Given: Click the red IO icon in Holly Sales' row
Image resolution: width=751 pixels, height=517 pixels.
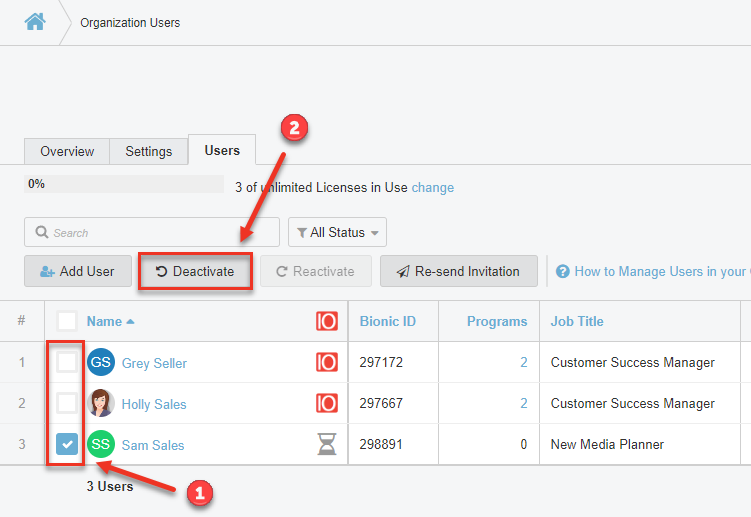Looking at the screenshot, I should (x=327, y=403).
